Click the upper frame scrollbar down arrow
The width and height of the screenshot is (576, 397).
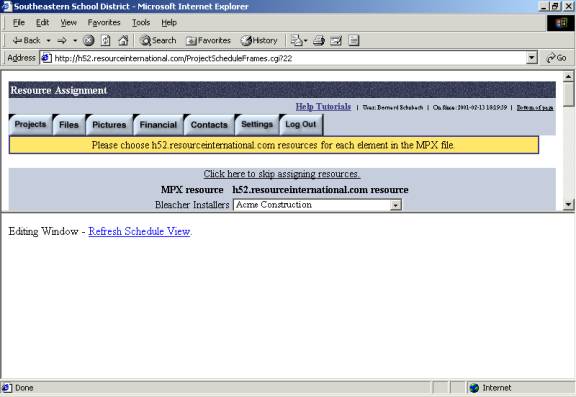(x=568, y=204)
